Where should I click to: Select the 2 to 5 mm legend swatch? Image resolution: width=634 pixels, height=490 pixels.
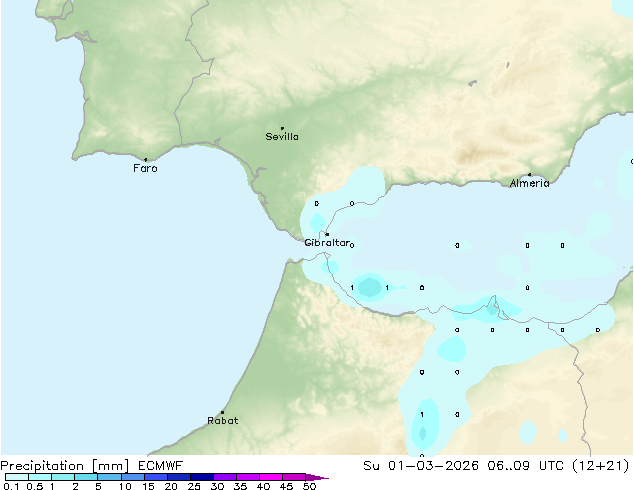86,477
